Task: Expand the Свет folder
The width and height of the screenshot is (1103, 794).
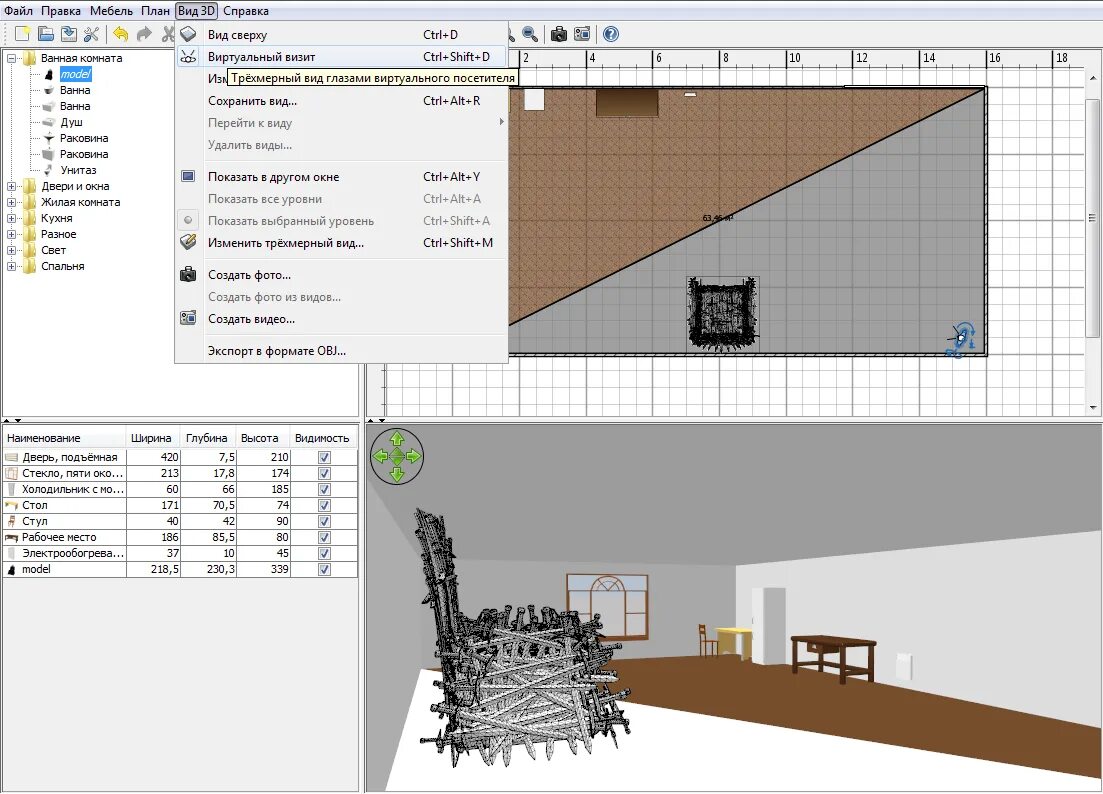Action: [11, 250]
